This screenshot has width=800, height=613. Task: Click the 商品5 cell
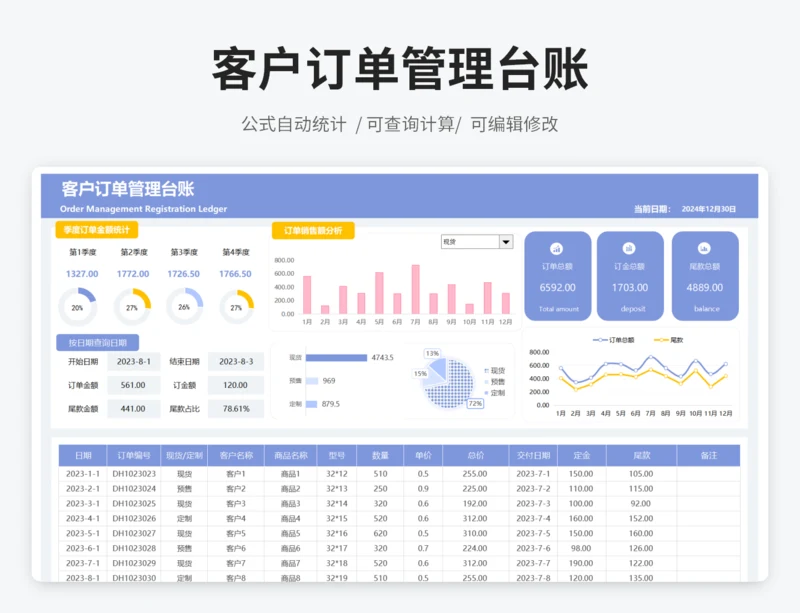pos(291,533)
